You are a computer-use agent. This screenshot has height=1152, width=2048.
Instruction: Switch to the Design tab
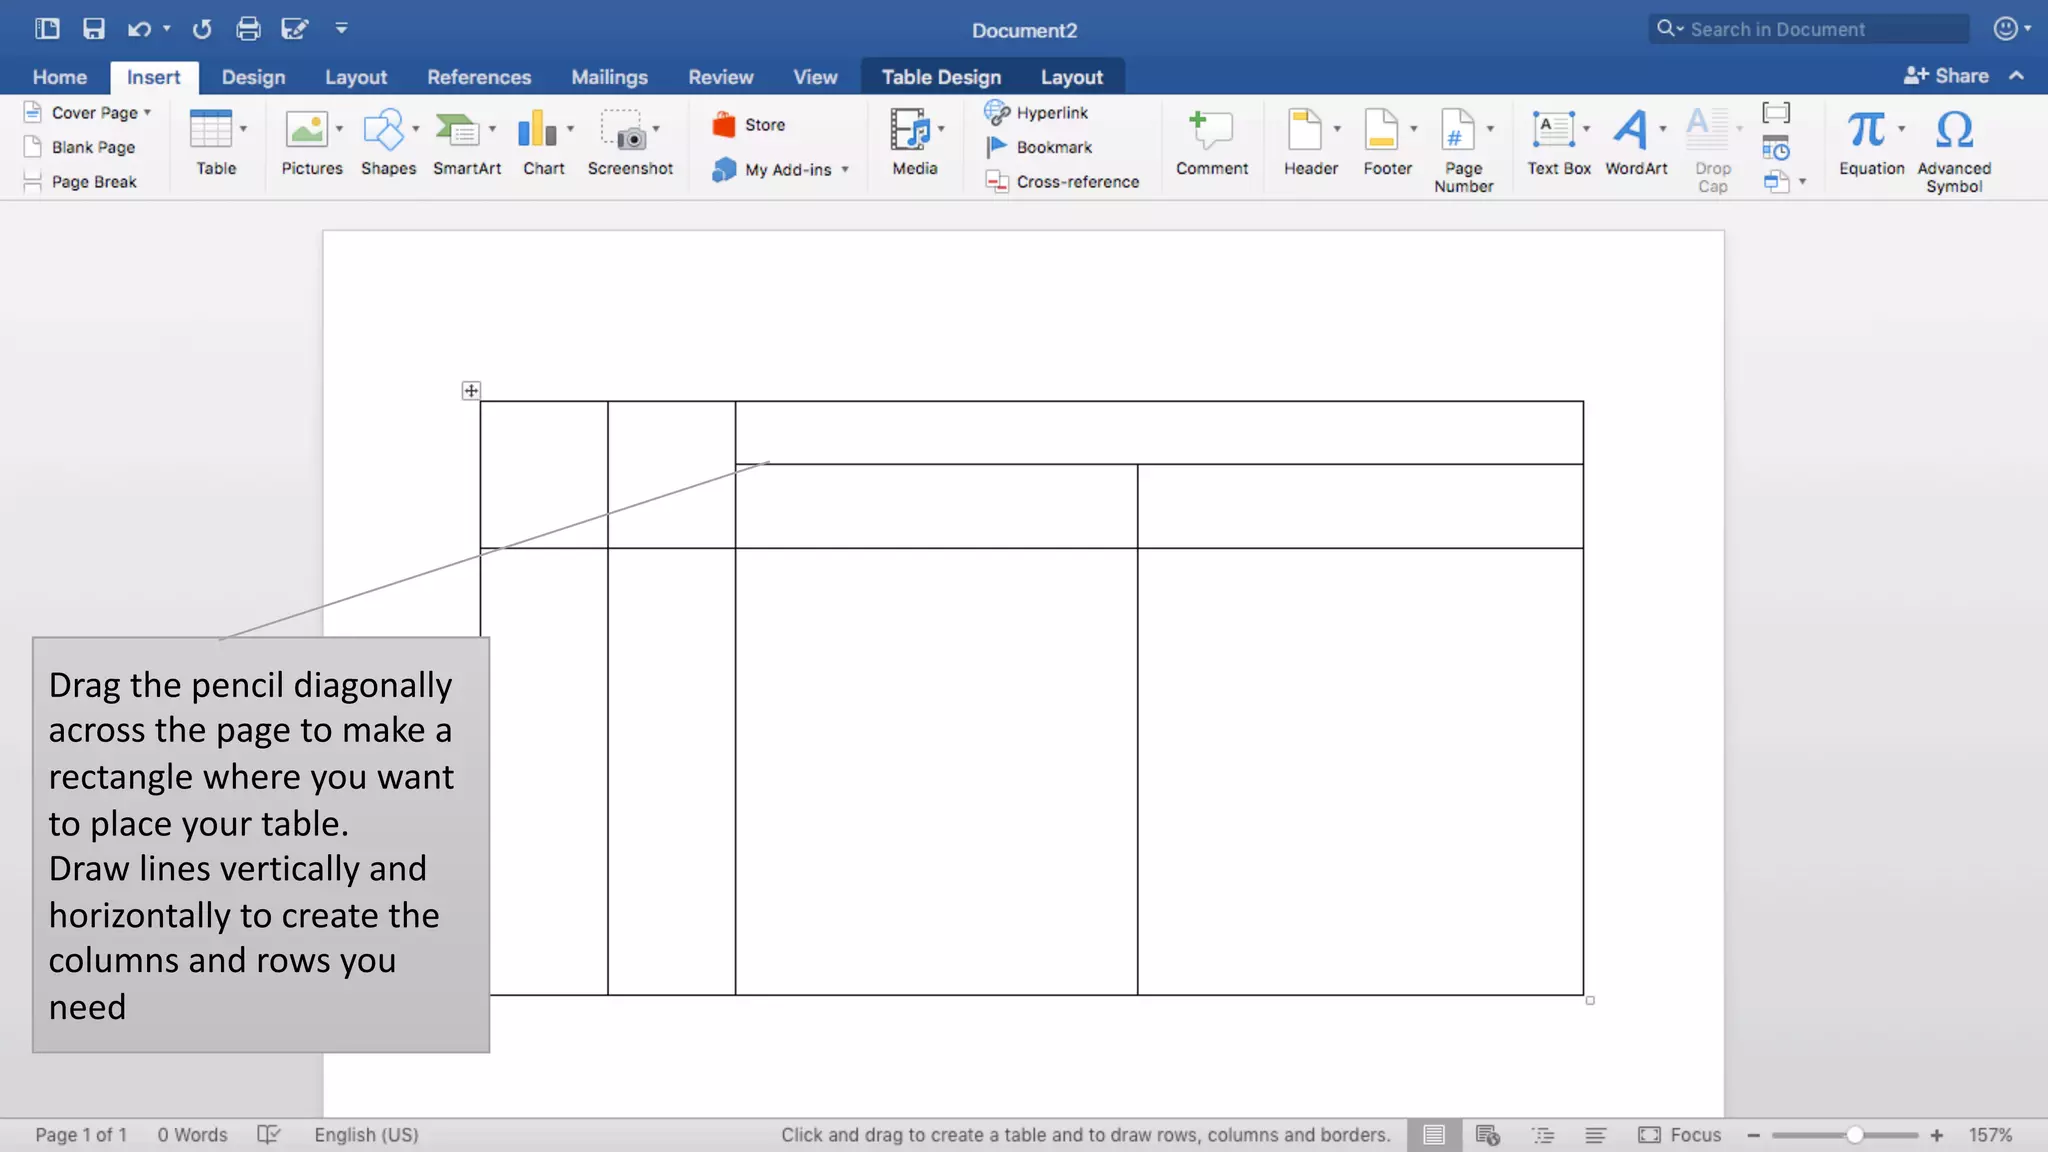253,77
